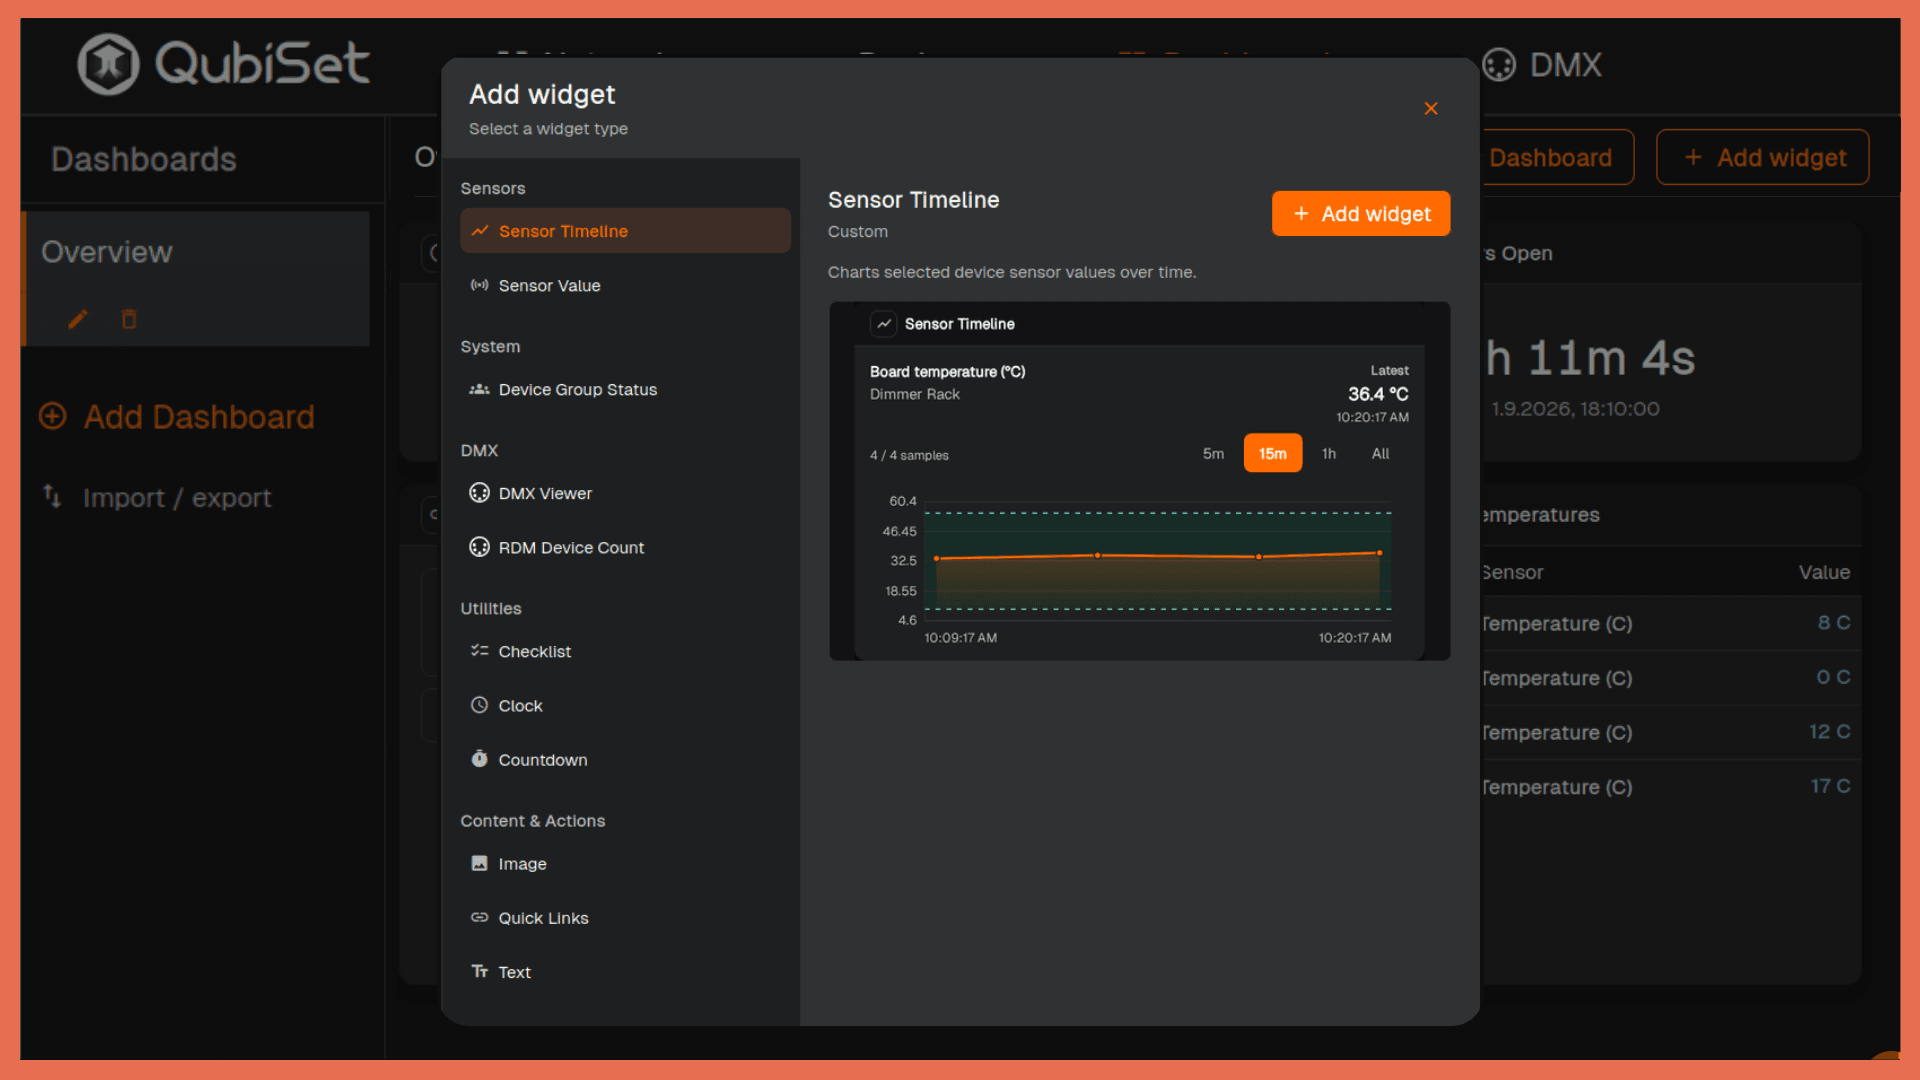Choose Clock widget type

(x=625, y=705)
